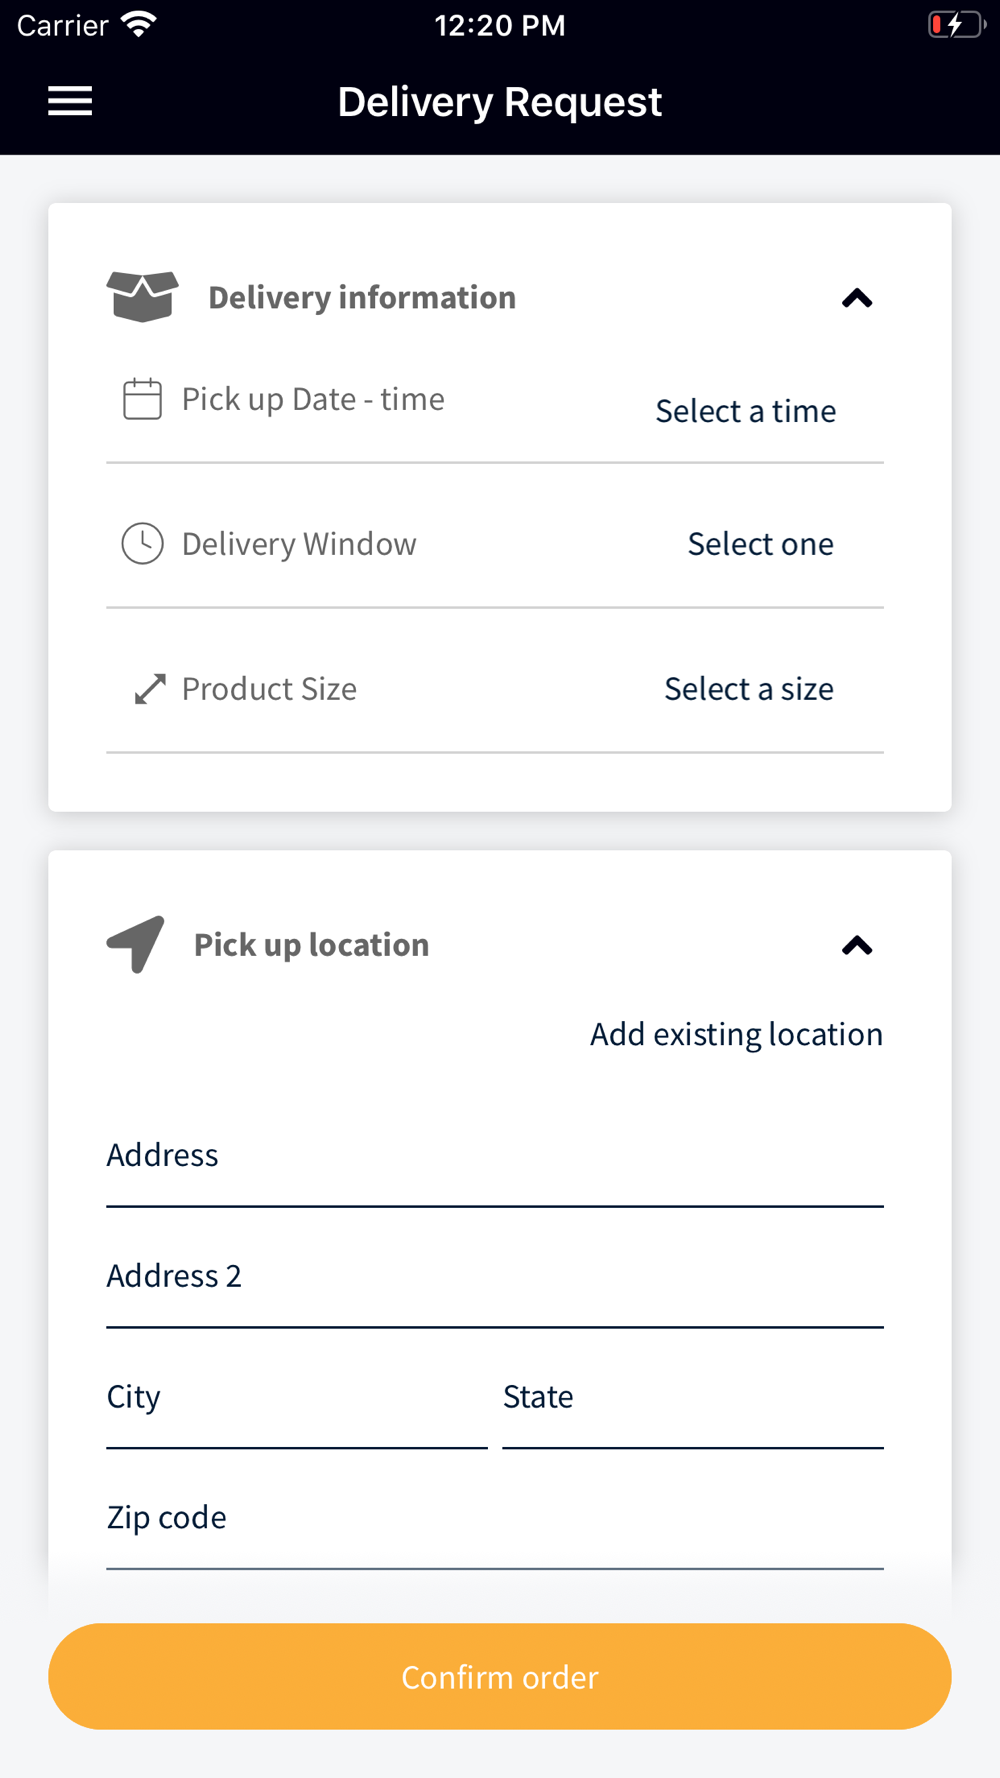Open the Select a size dropdown
The image size is (1000, 1778).
[748, 689]
